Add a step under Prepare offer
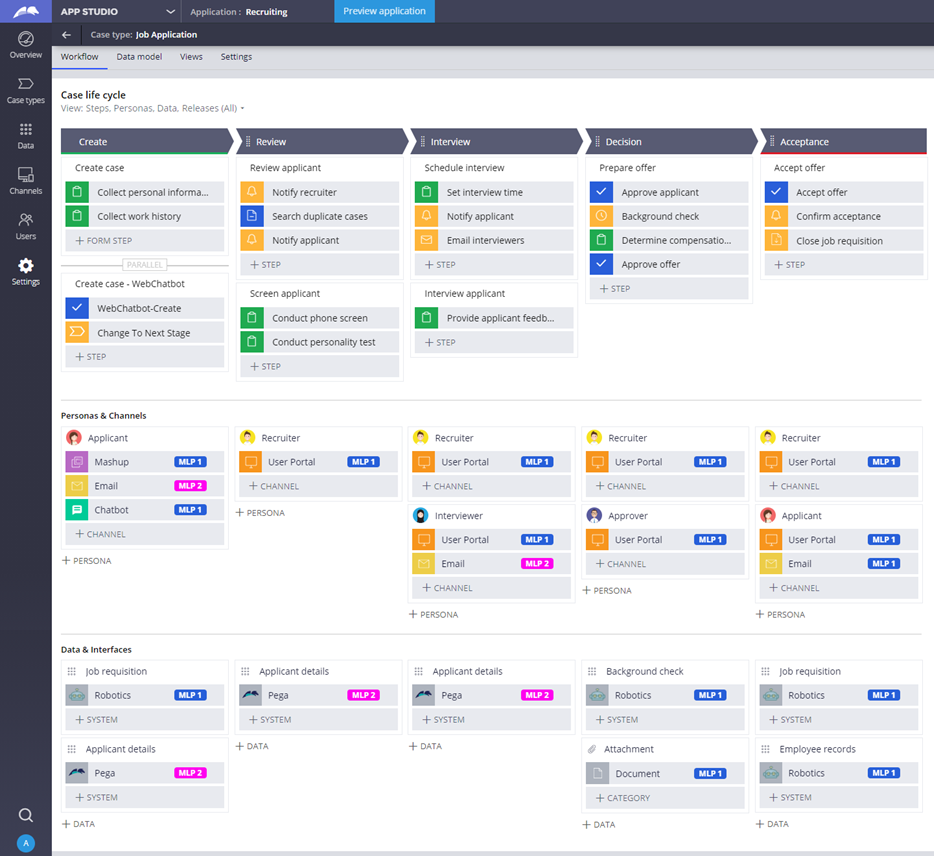 coord(669,288)
